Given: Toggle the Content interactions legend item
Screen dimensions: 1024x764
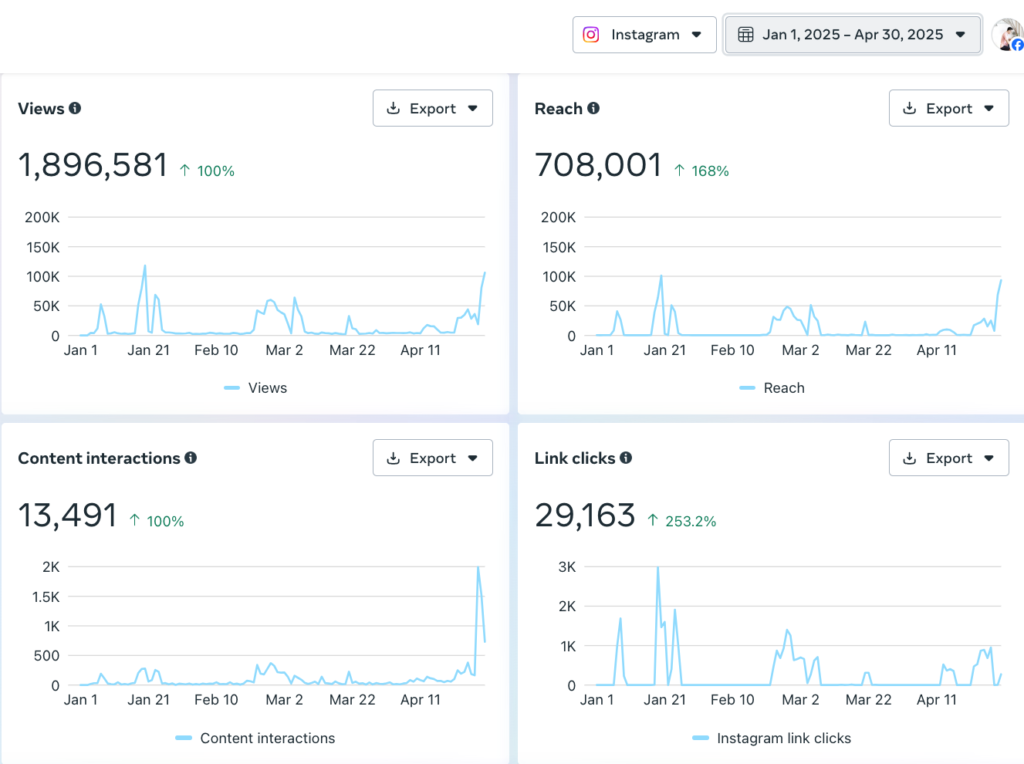Looking at the screenshot, I should 255,738.
